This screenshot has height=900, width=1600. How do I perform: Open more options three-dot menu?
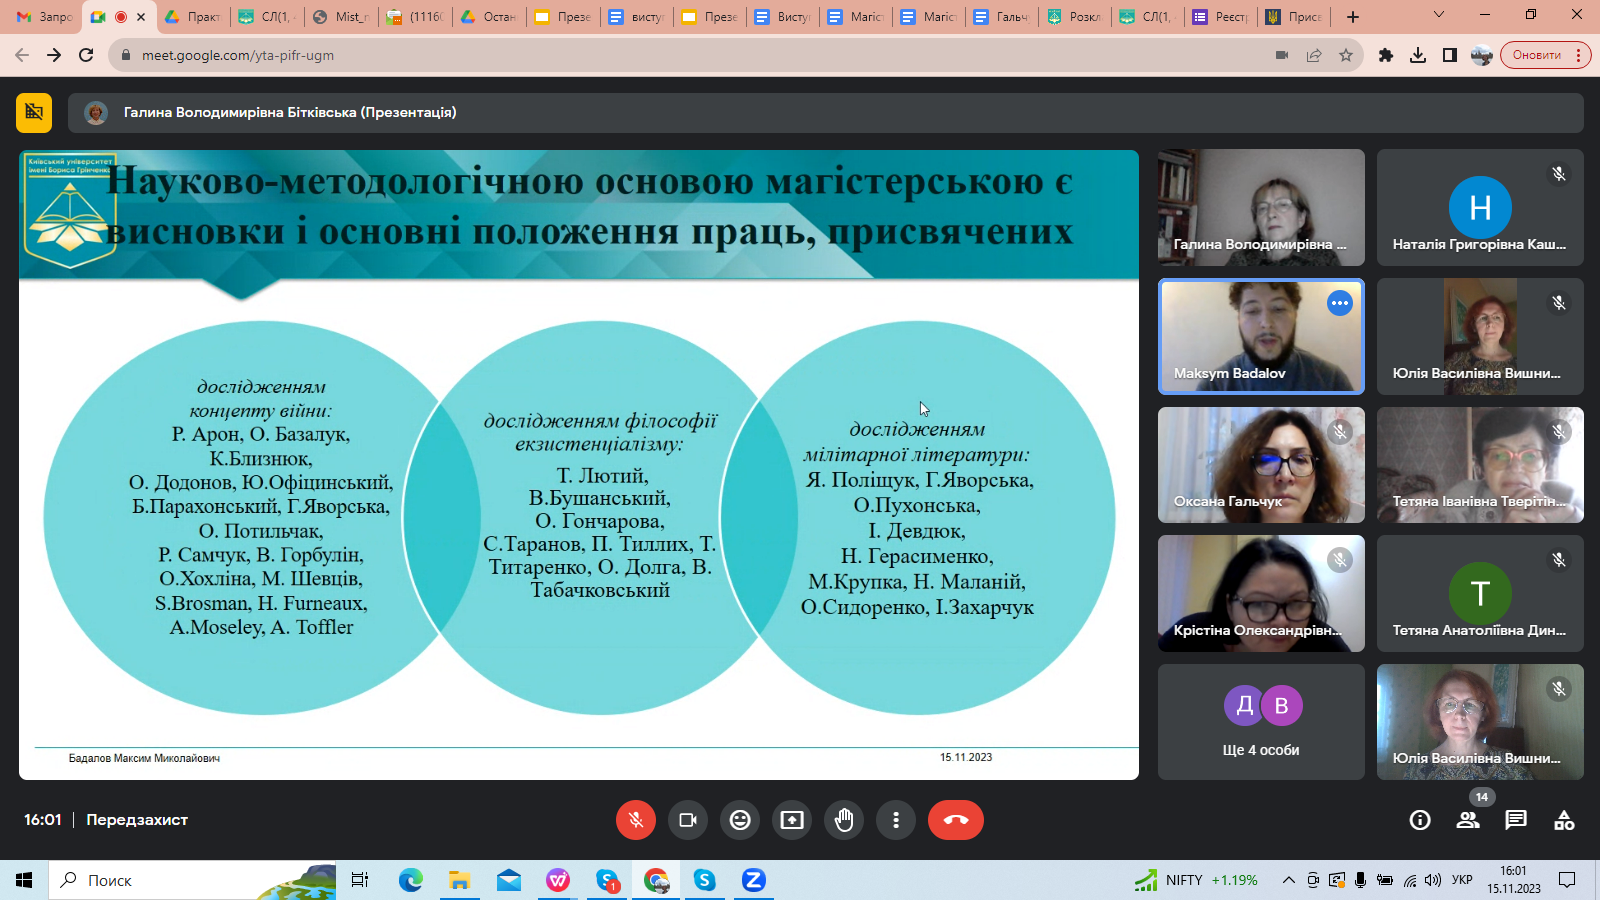click(x=896, y=820)
